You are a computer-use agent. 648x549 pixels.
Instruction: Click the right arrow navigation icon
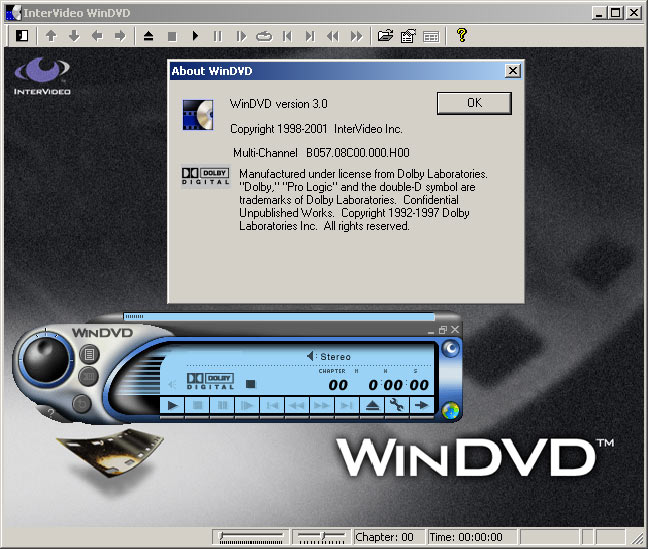pos(120,36)
